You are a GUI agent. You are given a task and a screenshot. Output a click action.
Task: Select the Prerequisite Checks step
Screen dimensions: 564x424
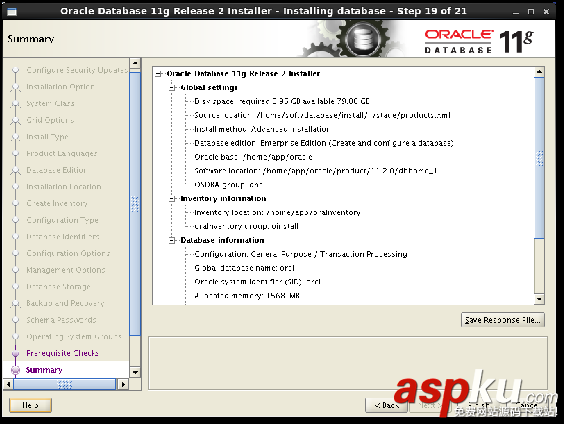(62, 353)
